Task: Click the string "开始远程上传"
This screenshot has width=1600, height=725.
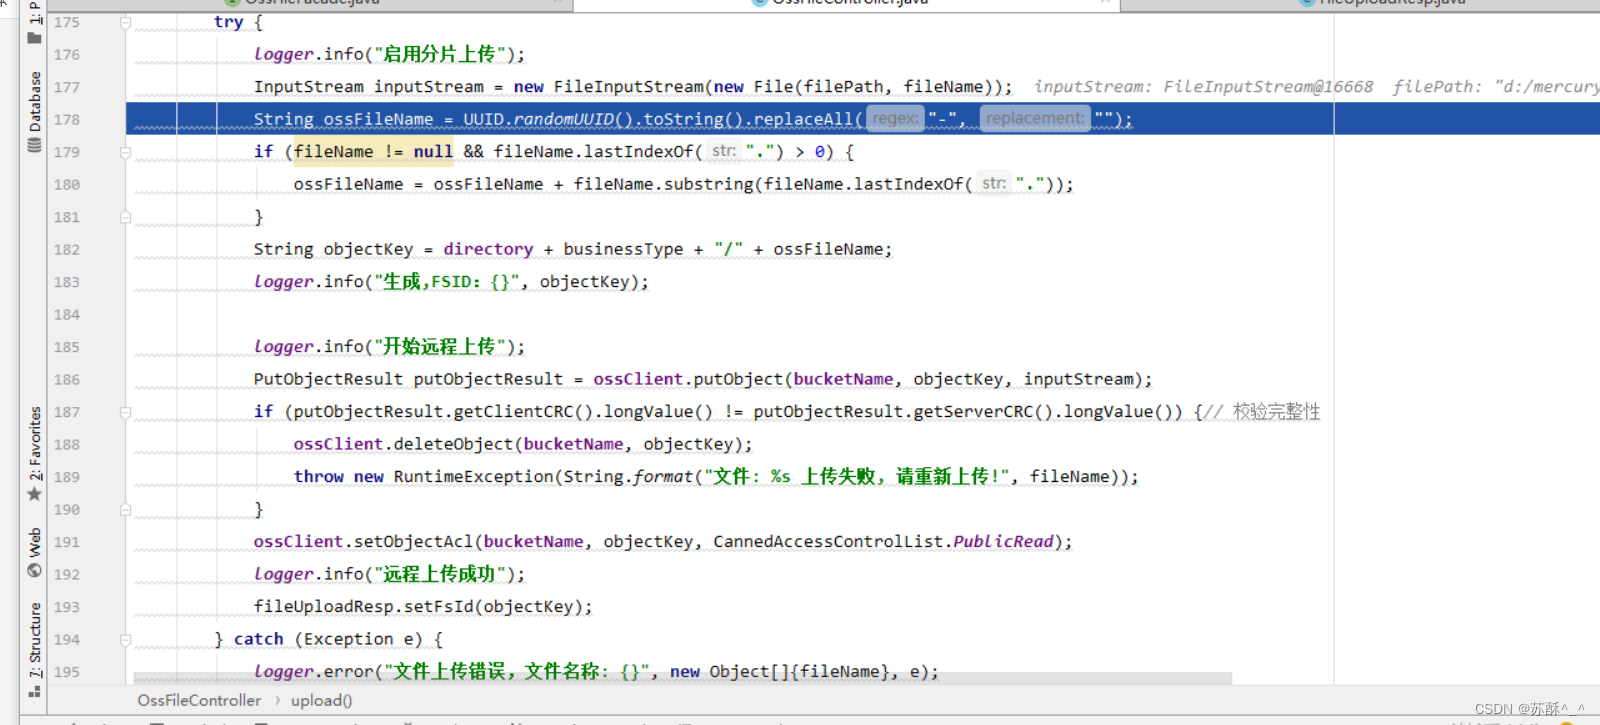Action: [439, 346]
